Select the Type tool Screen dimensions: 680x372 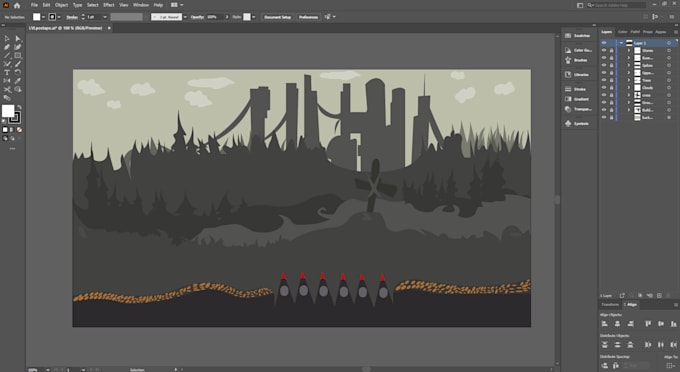(7, 72)
